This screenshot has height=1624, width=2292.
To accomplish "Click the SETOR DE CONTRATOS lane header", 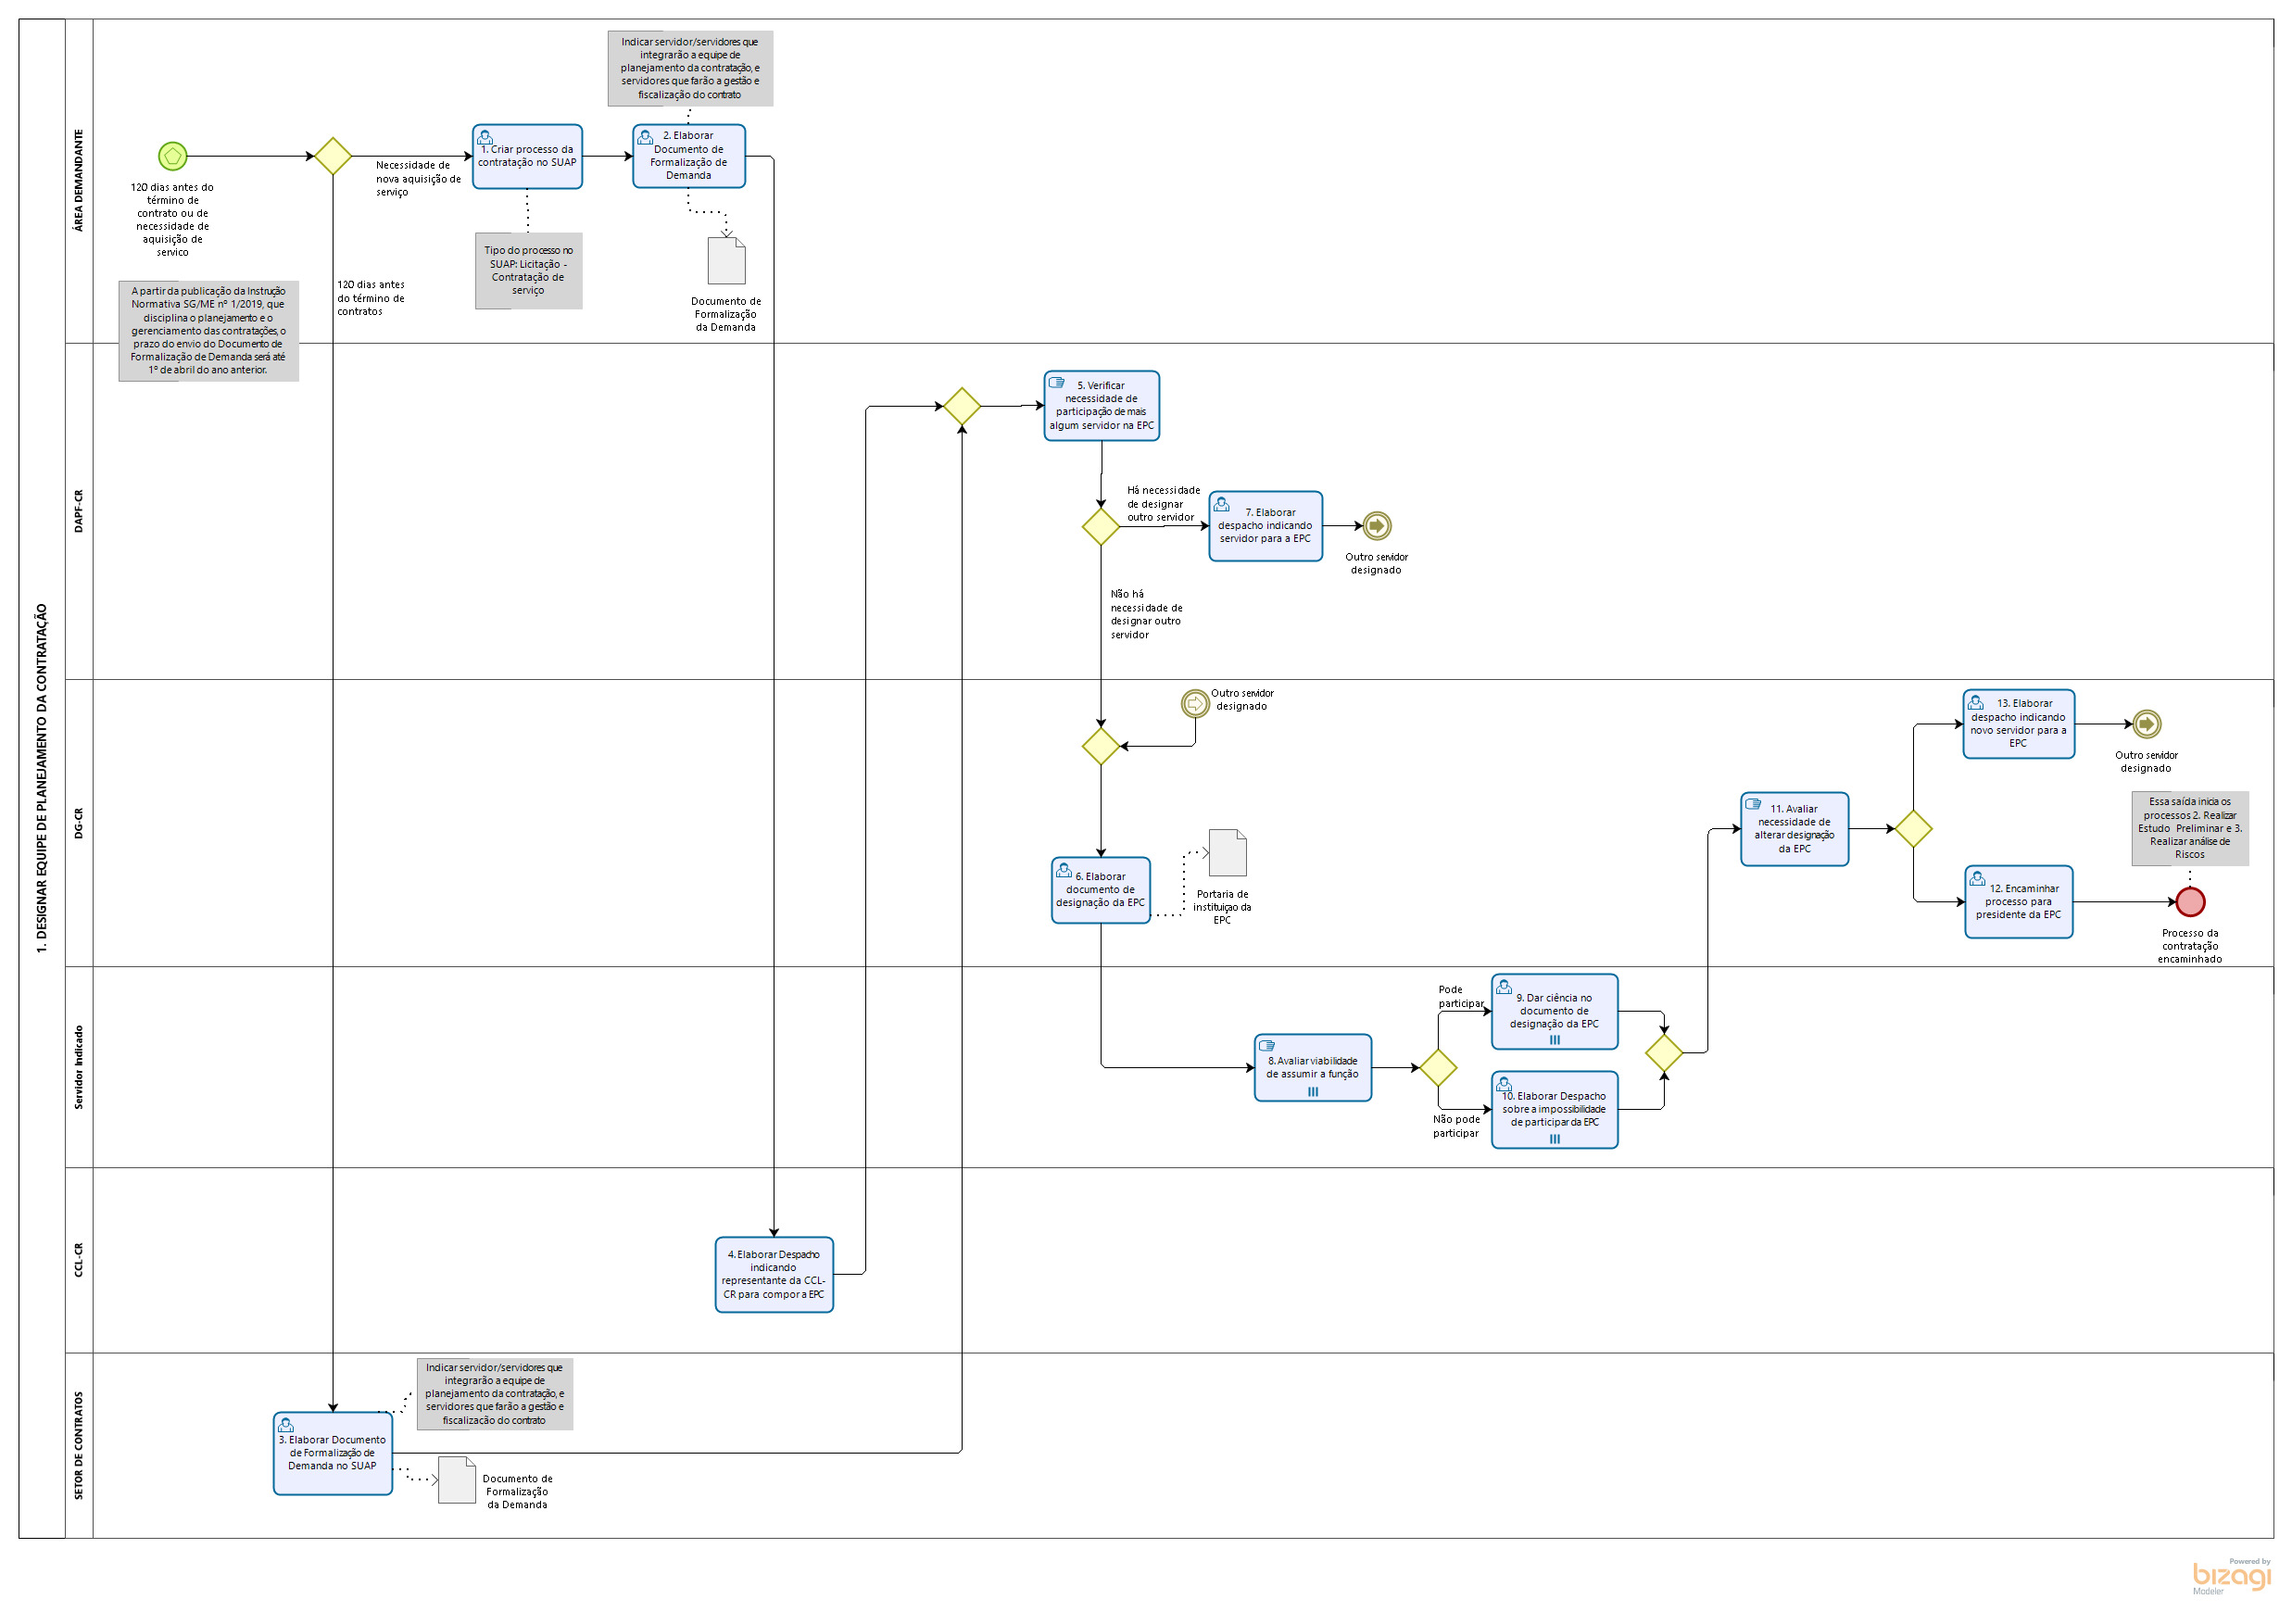I will point(79,1445).
